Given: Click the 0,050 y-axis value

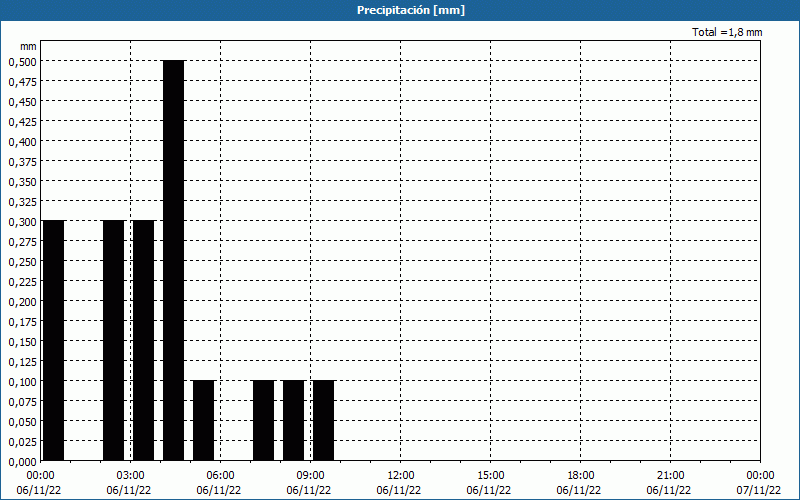Looking at the screenshot, I should 22,422.
